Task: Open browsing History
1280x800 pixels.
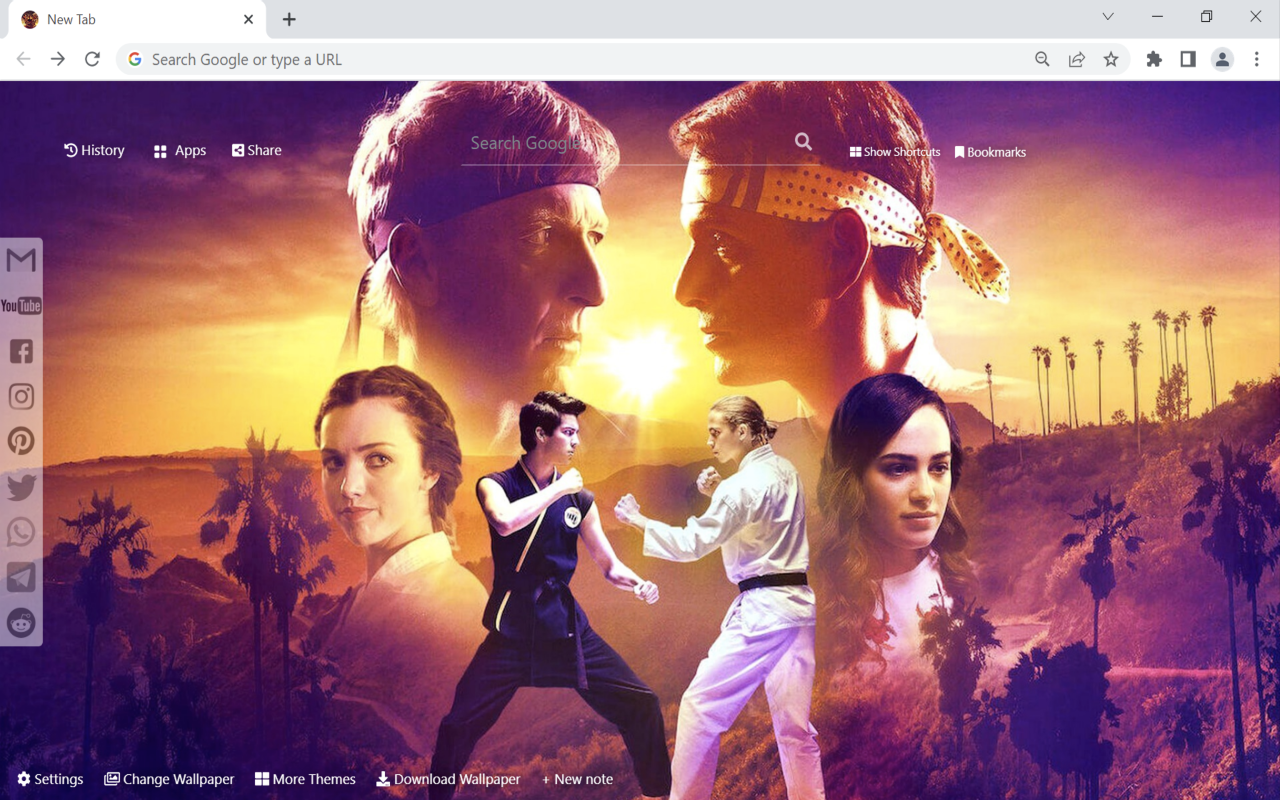Action: click(94, 150)
